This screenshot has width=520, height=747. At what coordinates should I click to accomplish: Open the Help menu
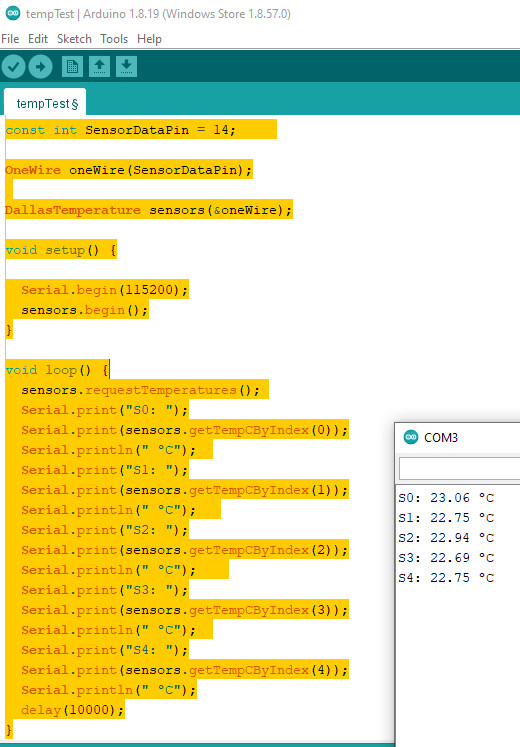point(150,39)
